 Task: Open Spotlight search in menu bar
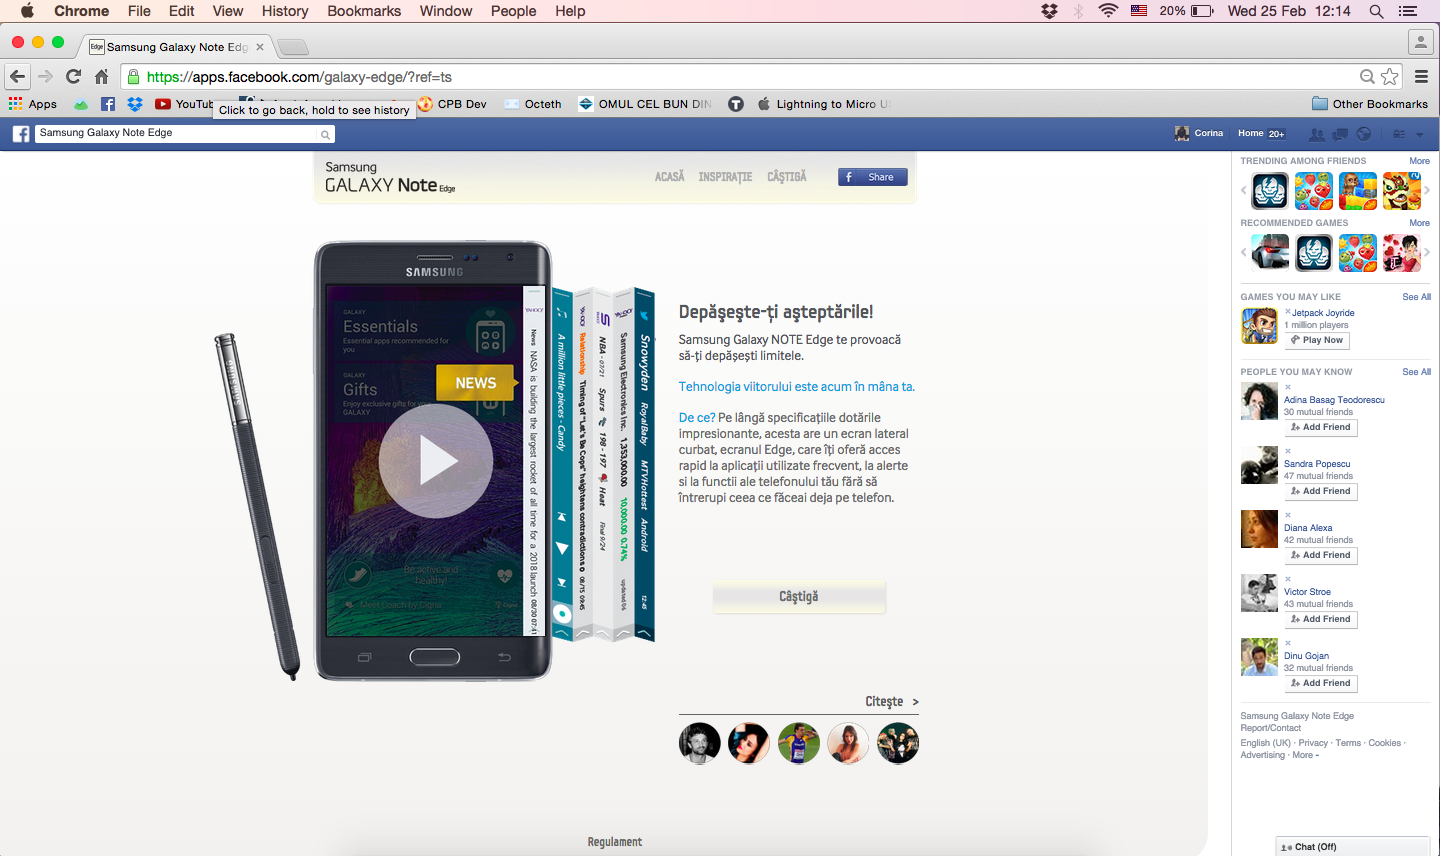1376,11
